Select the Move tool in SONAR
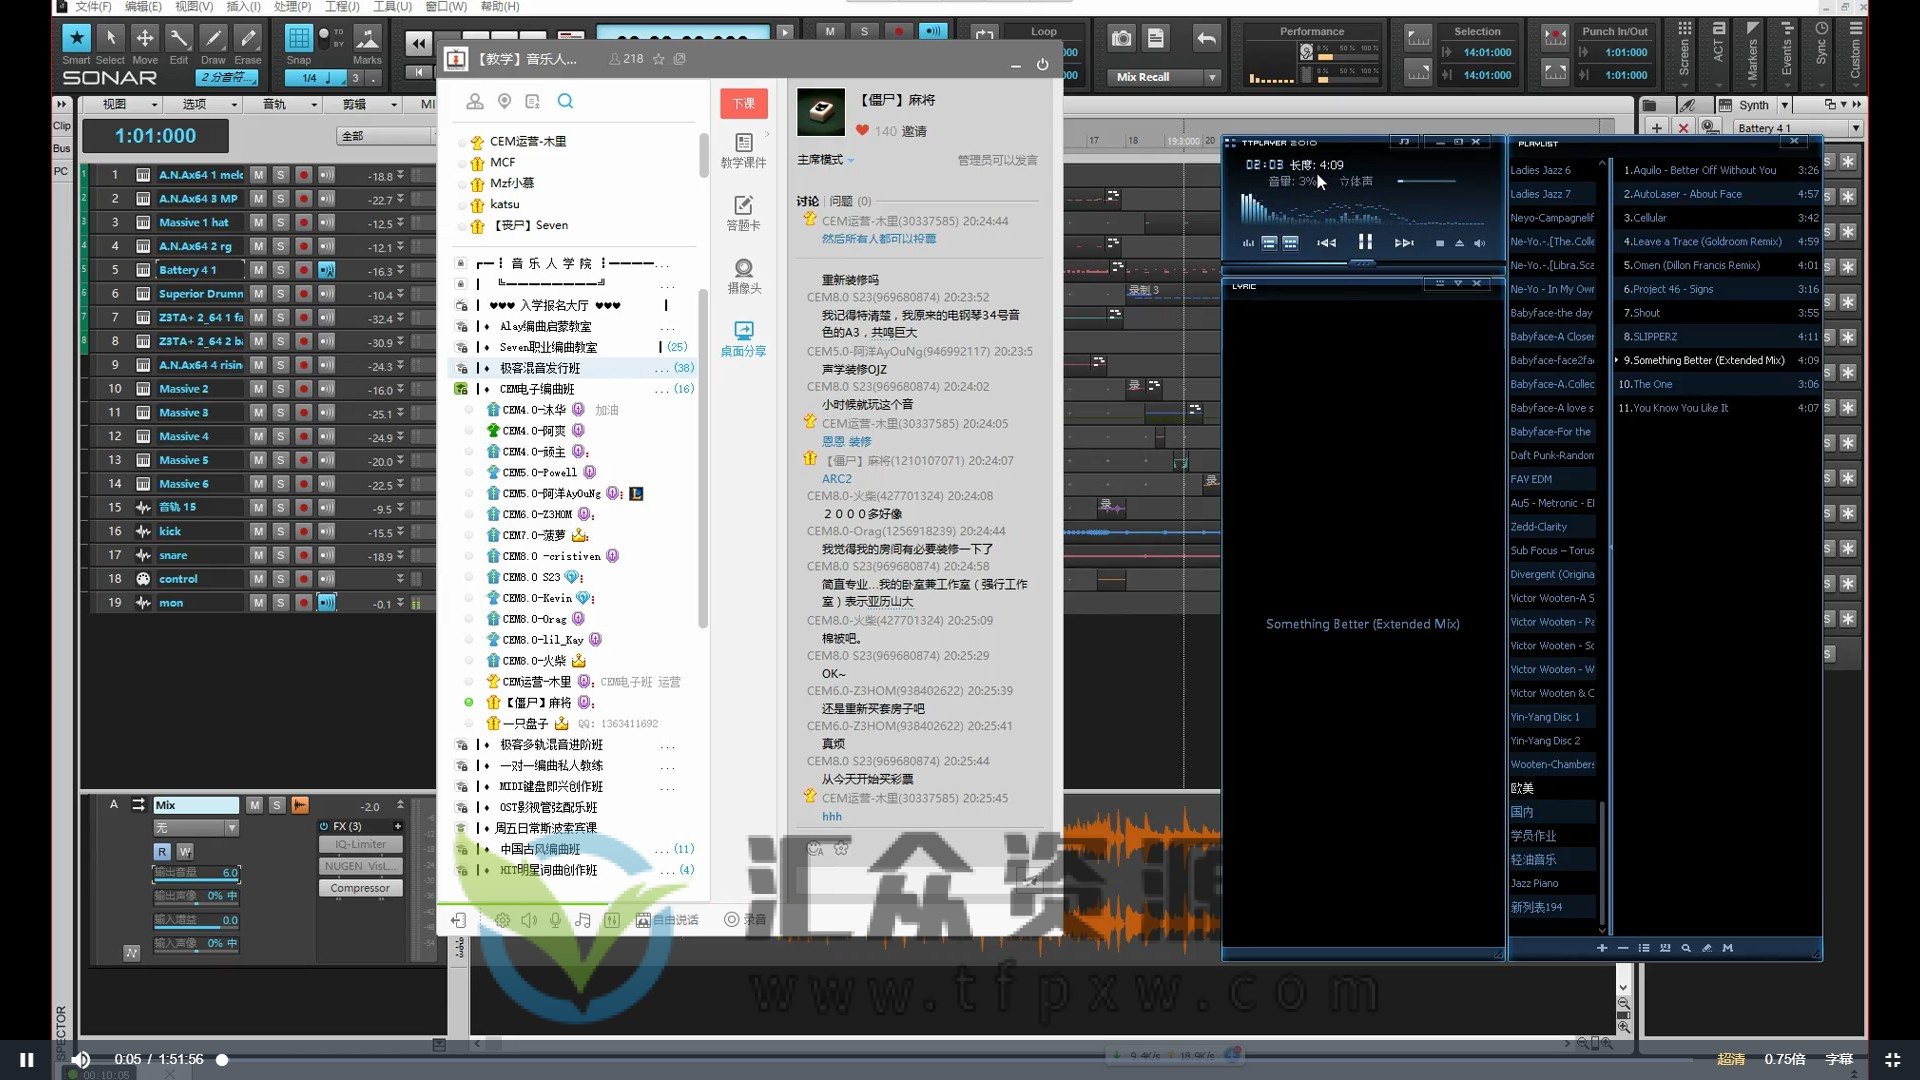 (x=145, y=38)
